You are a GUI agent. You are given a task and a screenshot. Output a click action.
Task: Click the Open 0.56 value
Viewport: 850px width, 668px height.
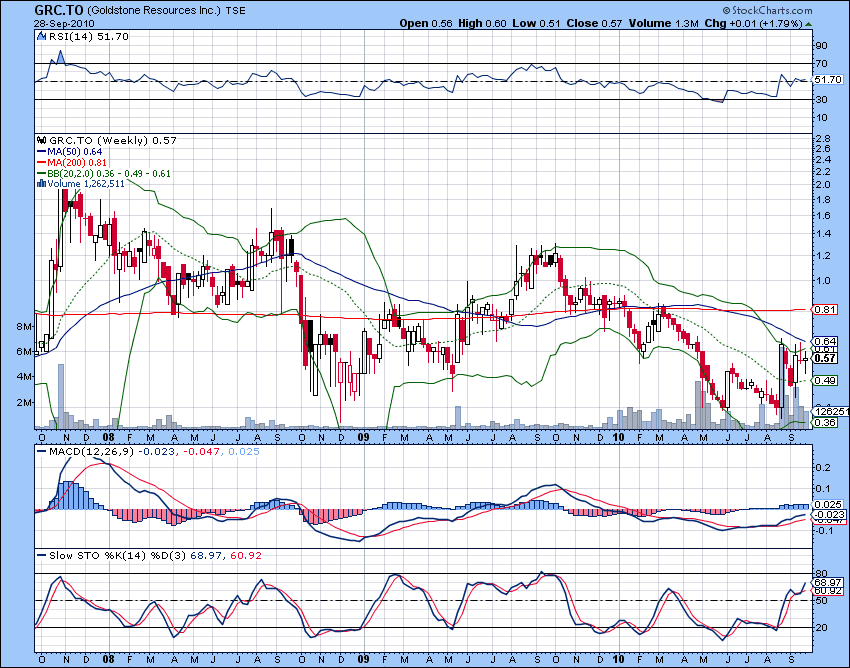426,23
